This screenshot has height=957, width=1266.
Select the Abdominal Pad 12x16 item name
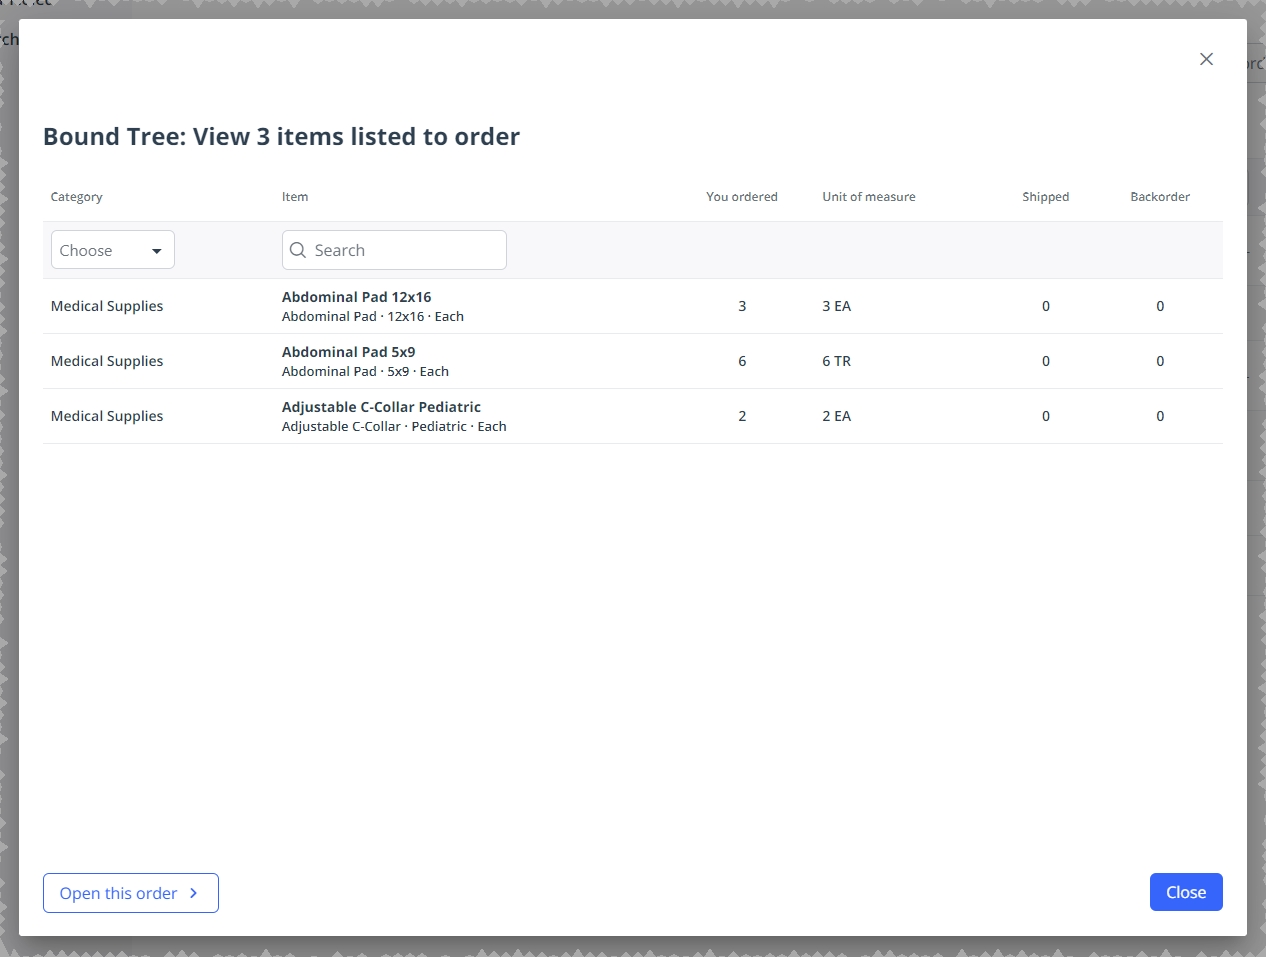click(x=357, y=297)
